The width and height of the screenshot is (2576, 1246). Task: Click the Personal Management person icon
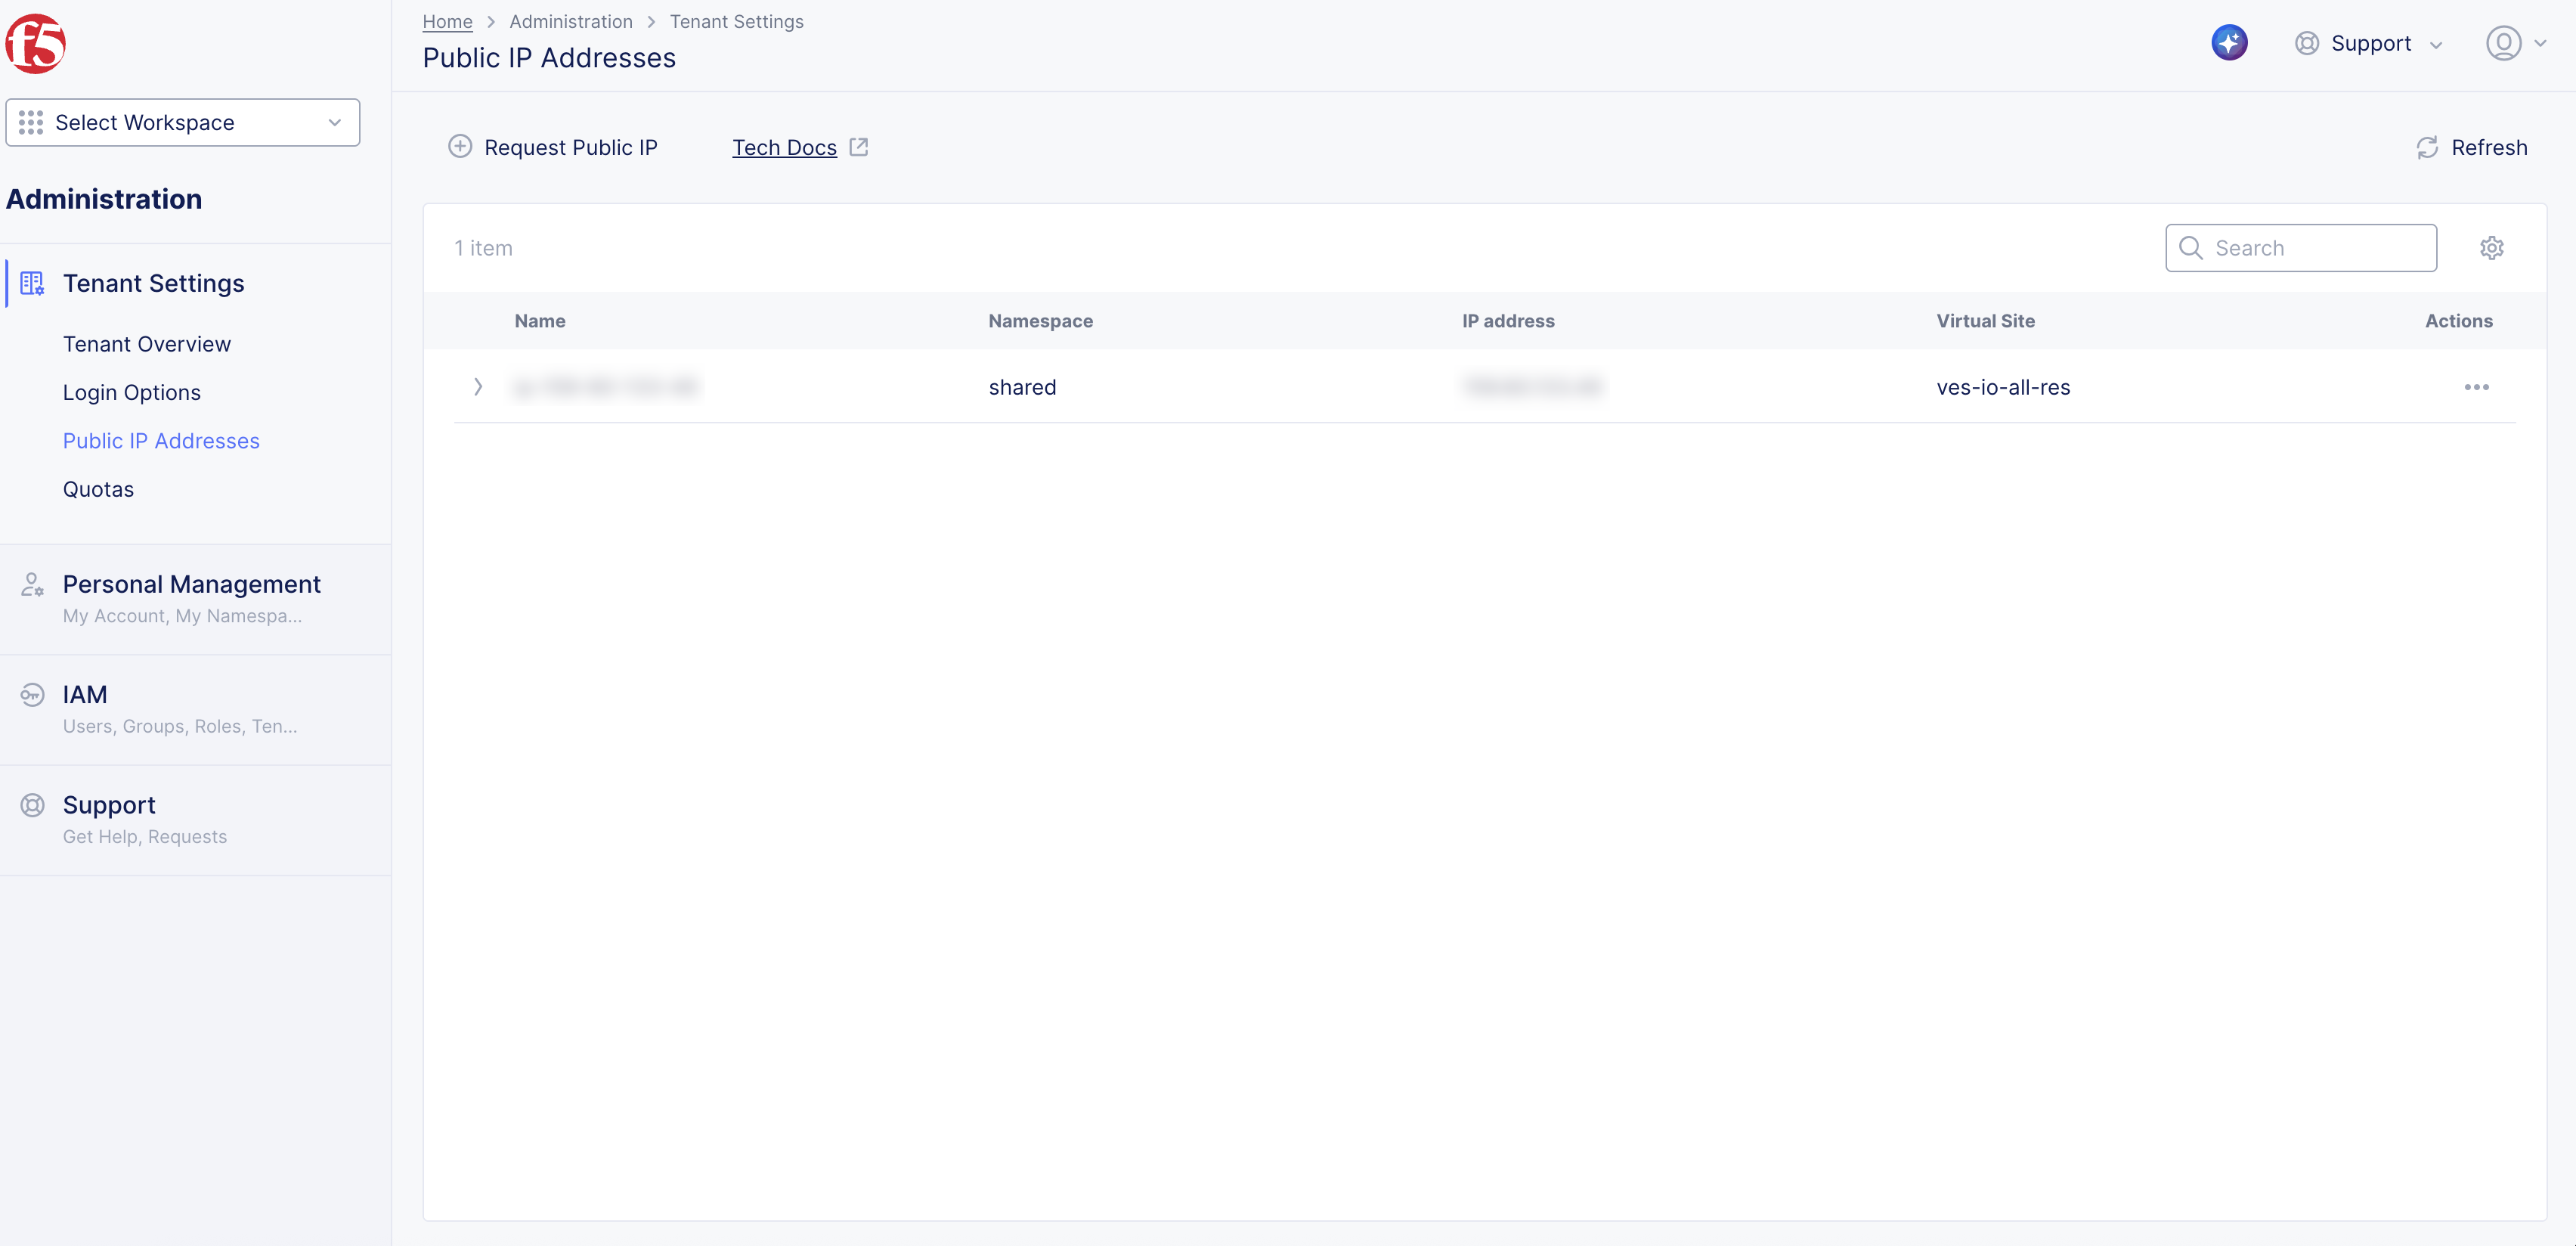coord(31,585)
